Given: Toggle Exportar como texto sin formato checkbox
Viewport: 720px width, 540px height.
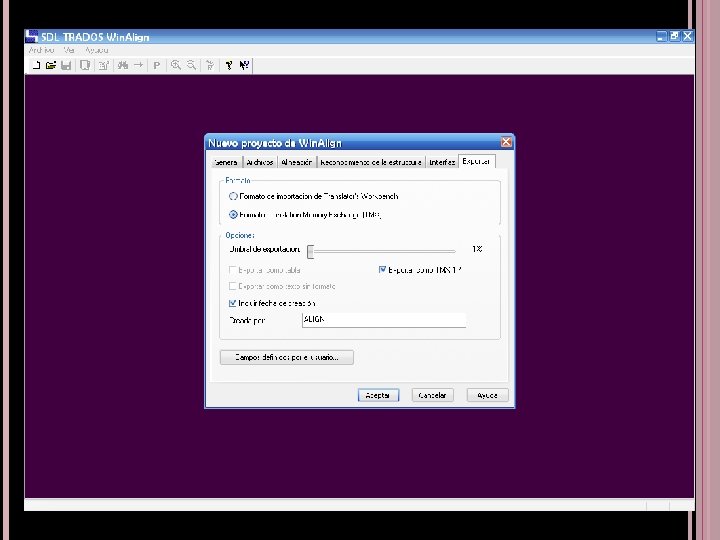Looking at the screenshot, I should 232,286.
